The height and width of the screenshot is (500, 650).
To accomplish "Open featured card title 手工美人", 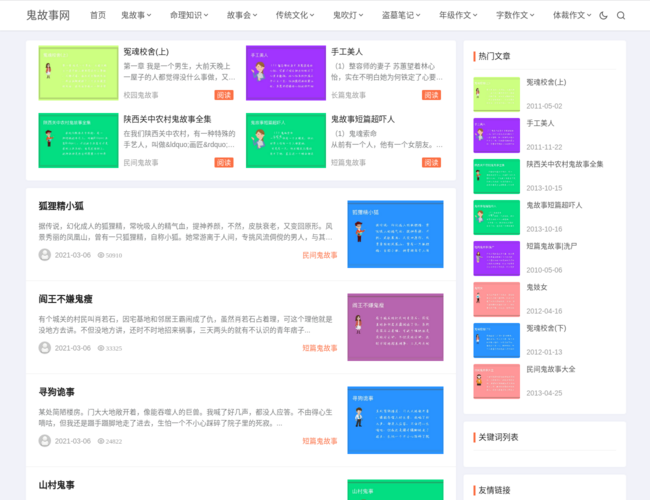I will [347, 52].
